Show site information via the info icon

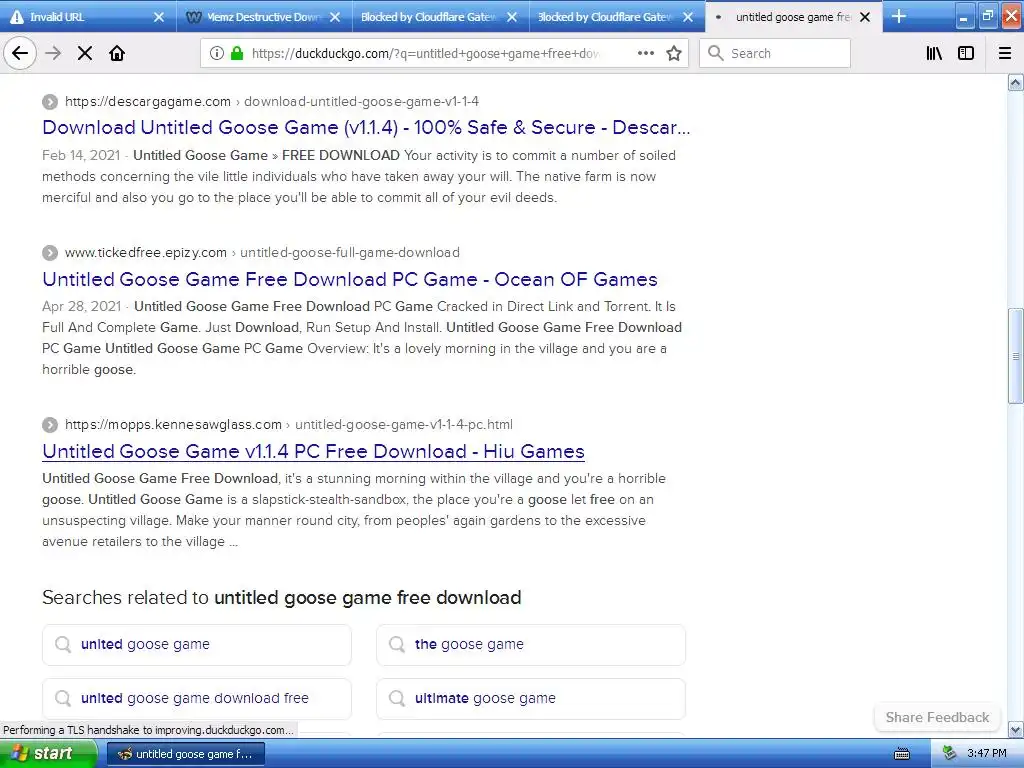217,54
